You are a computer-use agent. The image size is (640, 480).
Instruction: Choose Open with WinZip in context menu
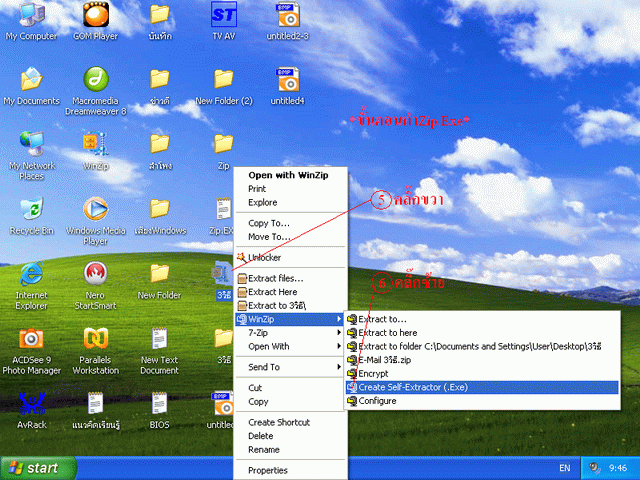point(291,175)
